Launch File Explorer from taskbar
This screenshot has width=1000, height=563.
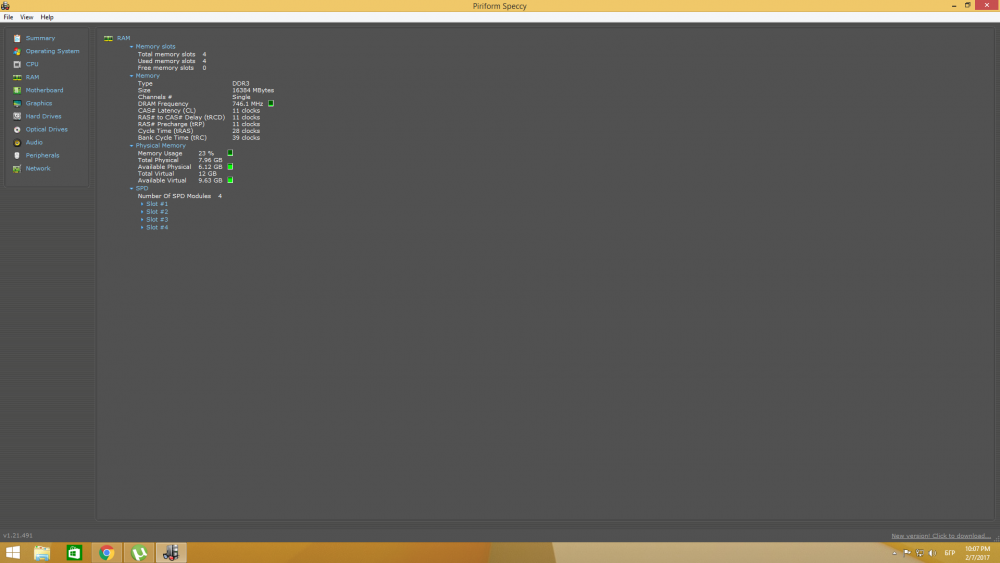42,552
